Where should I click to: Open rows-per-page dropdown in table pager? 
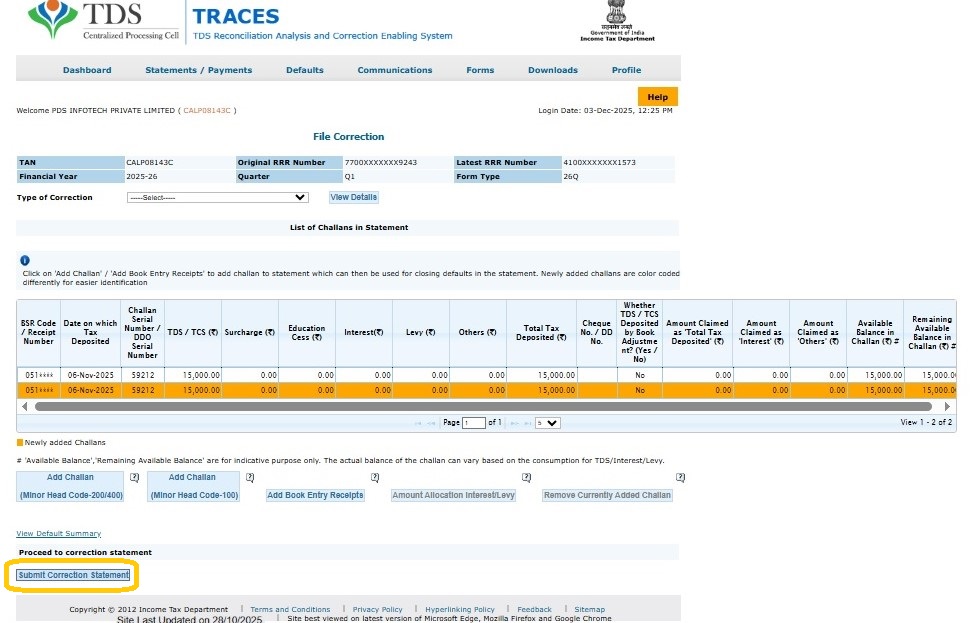point(547,423)
